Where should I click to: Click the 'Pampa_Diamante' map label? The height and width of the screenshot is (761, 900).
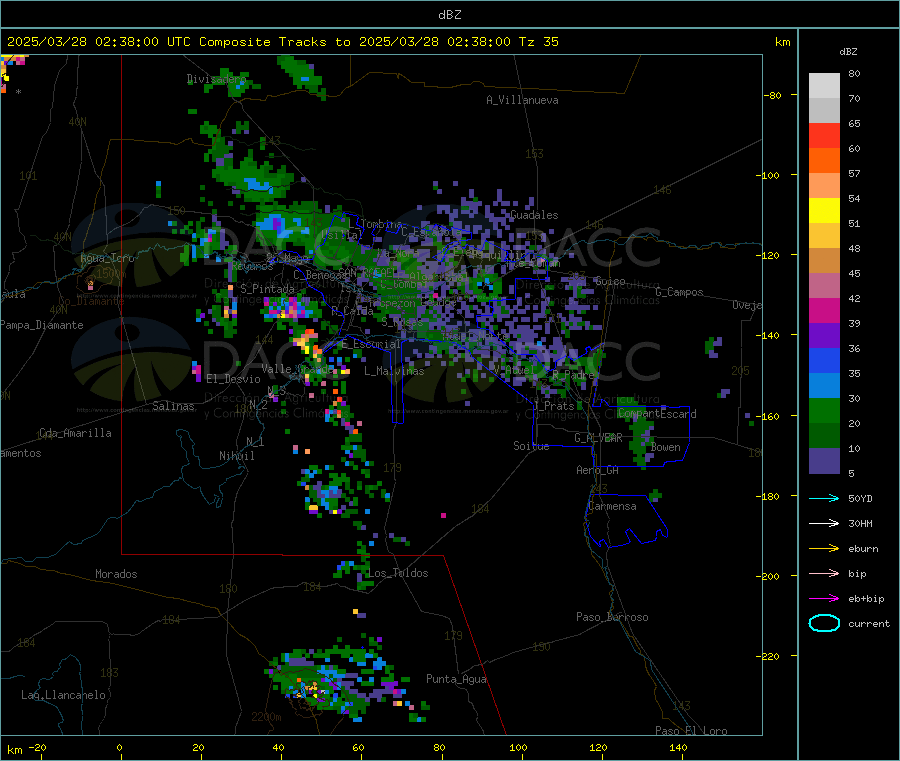42,325
